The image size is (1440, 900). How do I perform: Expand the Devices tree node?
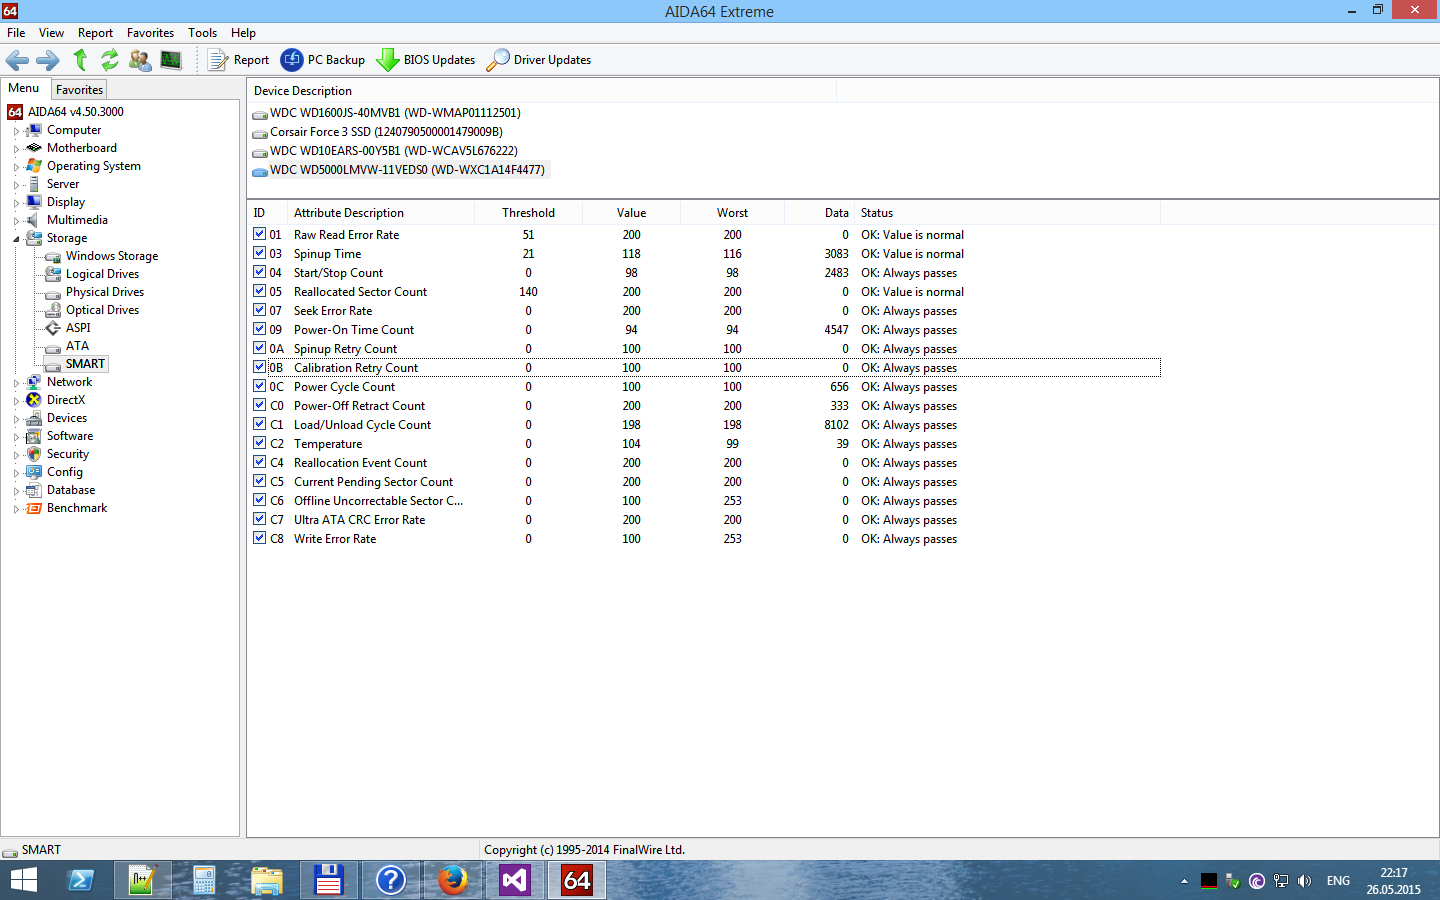[x=16, y=419]
